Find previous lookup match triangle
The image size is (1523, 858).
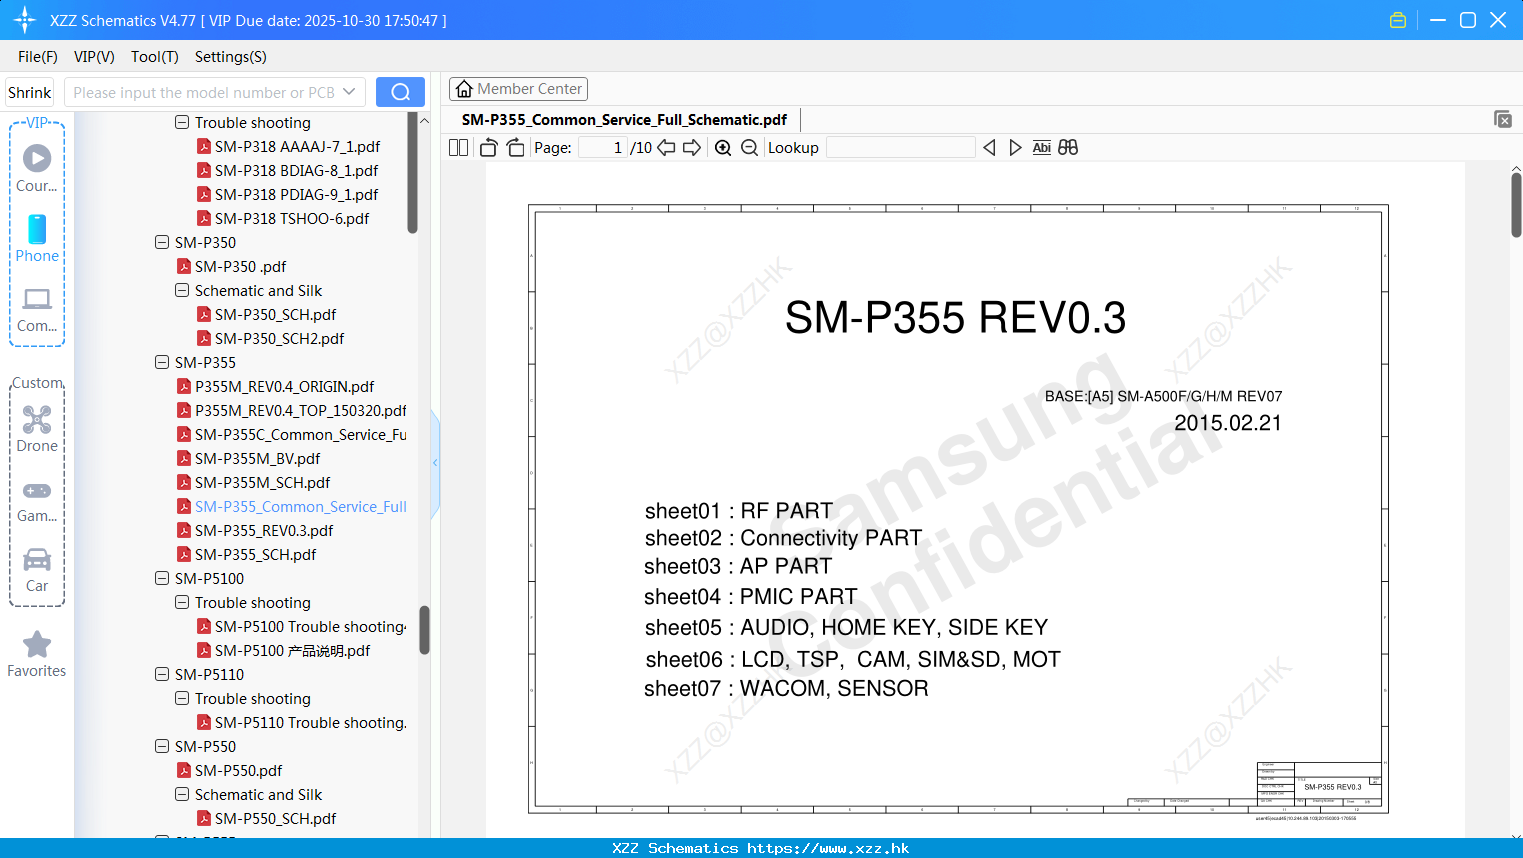pos(989,148)
